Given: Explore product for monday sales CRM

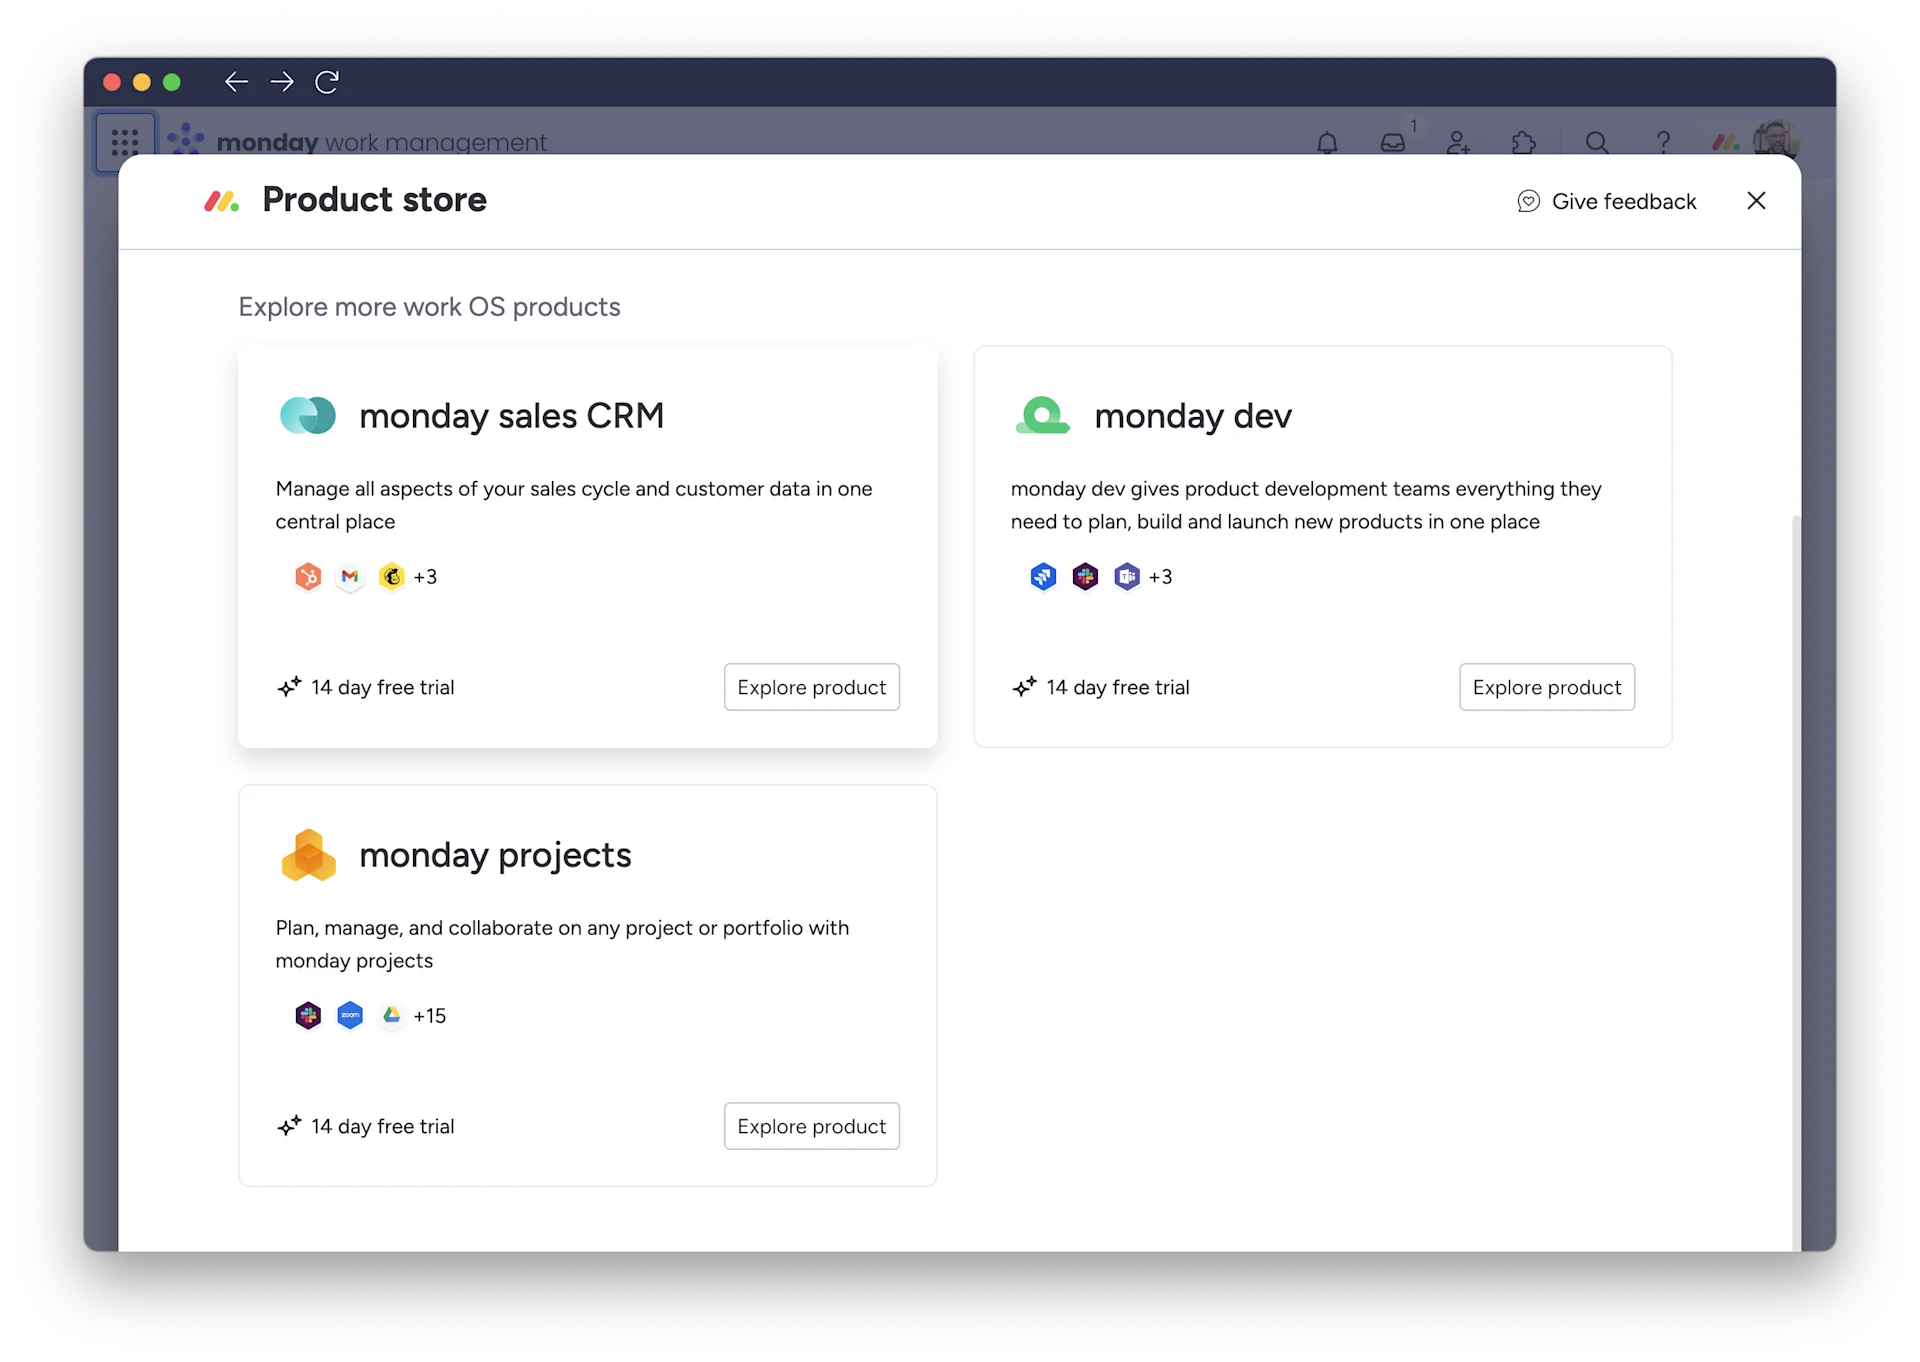Looking at the screenshot, I should point(811,687).
